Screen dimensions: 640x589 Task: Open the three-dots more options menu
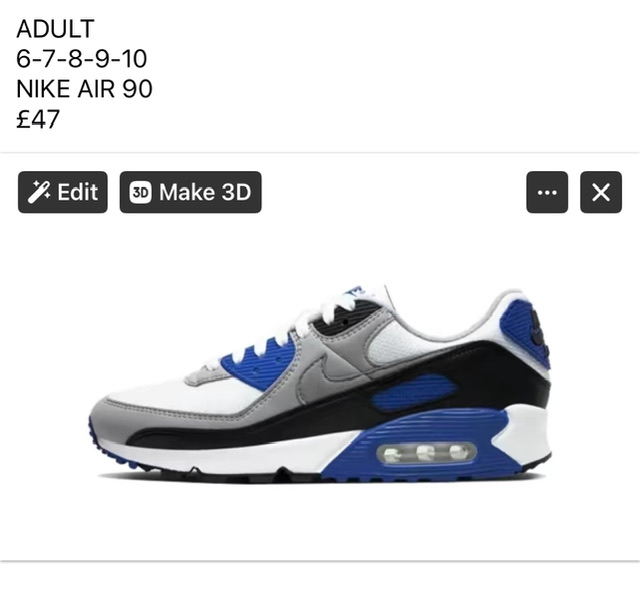[x=547, y=192]
